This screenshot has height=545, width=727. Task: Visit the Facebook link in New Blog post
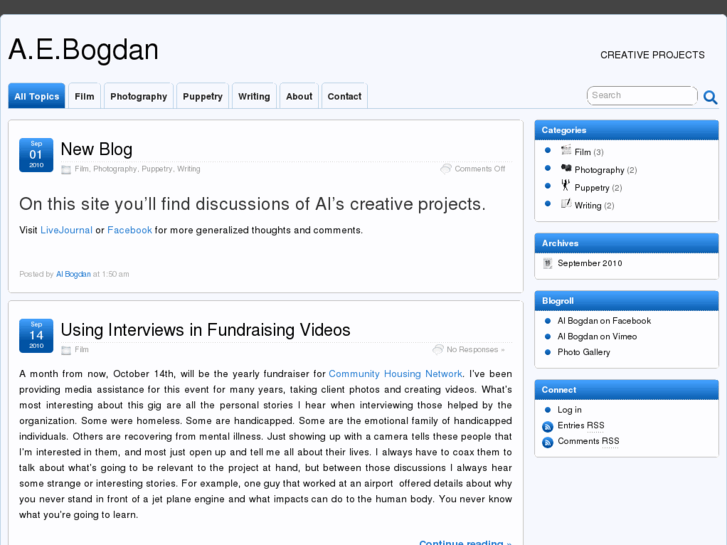pyautogui.click(x=129, y=230)
